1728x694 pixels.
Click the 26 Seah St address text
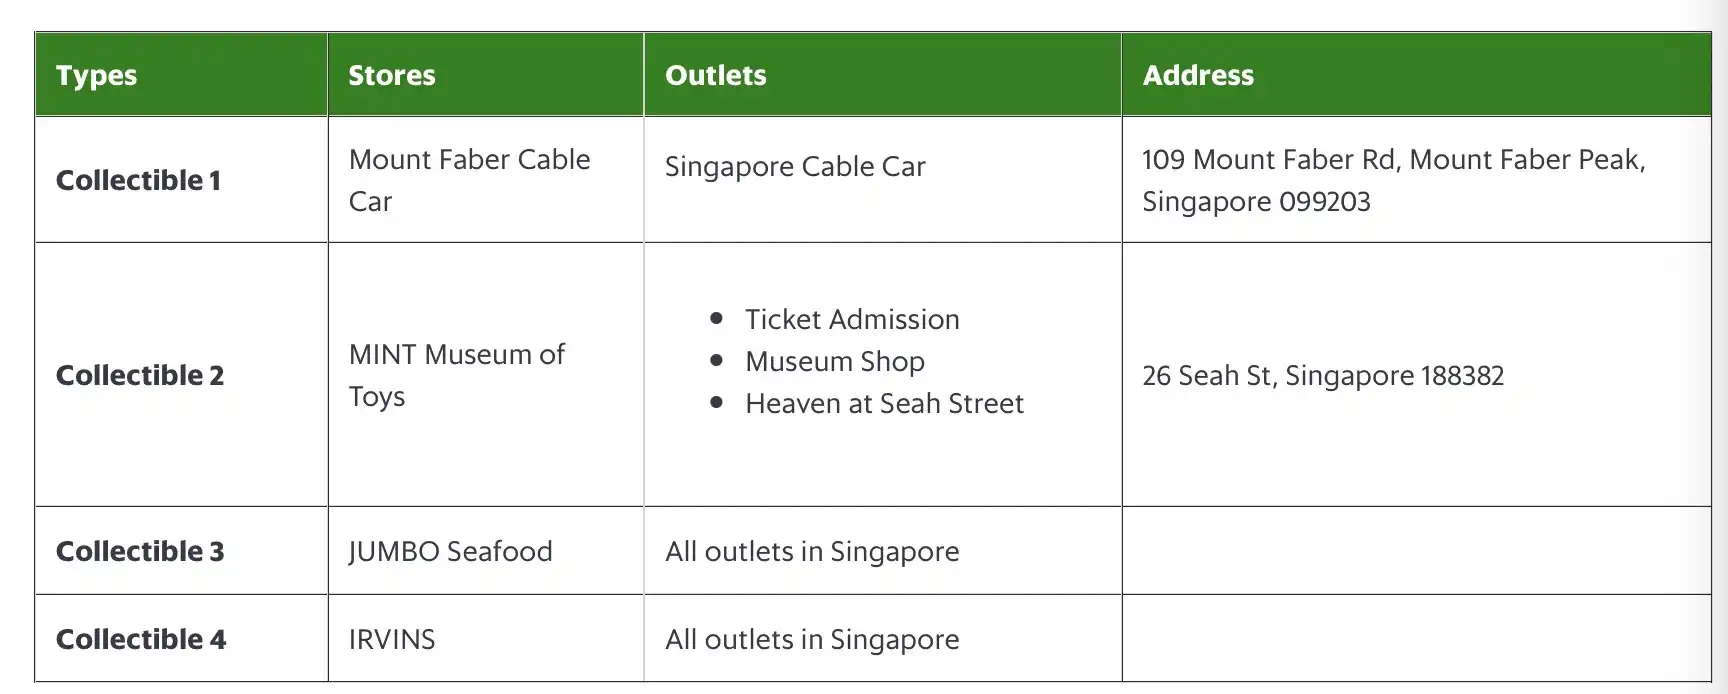[1322, 375]
